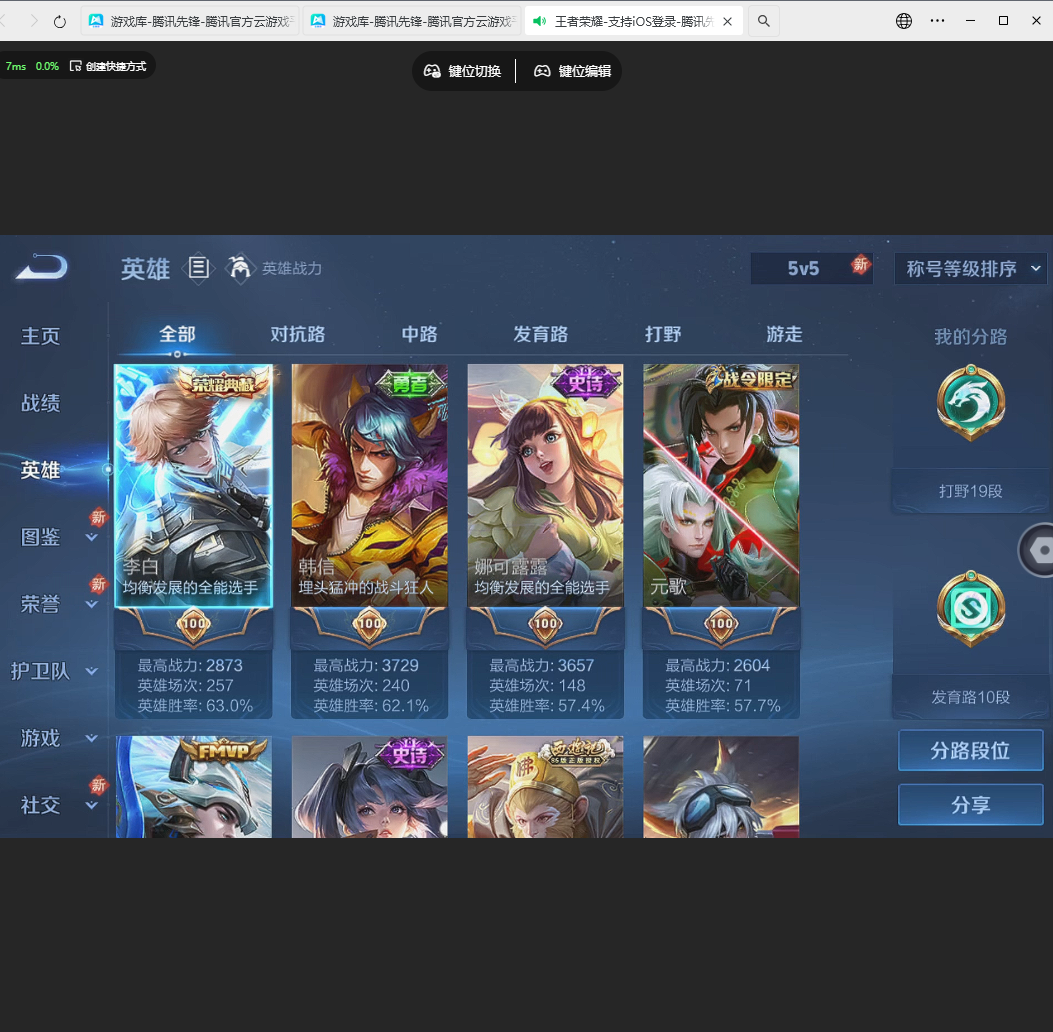Switch to the second 游戏库-腾讯先锋 browser tab

412,21
